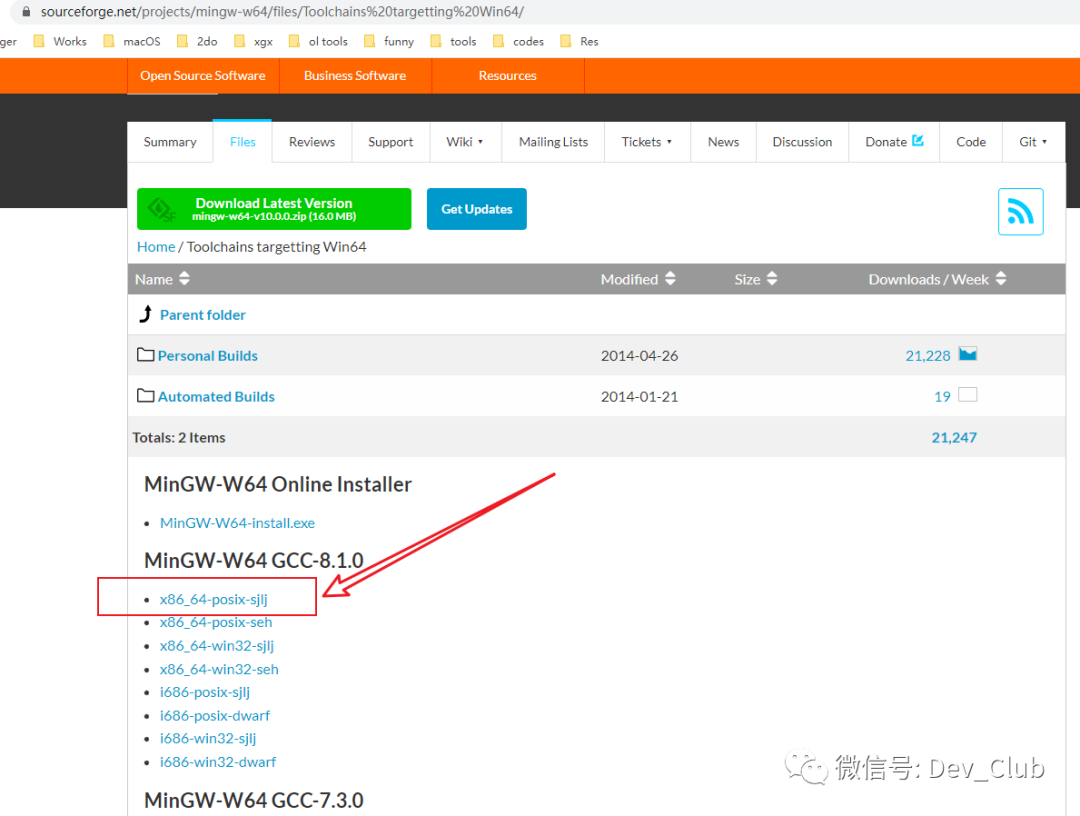This screenshot has width=1080, height=816.
Task: Click the 2014-01-21 modified date
Action: [639, 397]
